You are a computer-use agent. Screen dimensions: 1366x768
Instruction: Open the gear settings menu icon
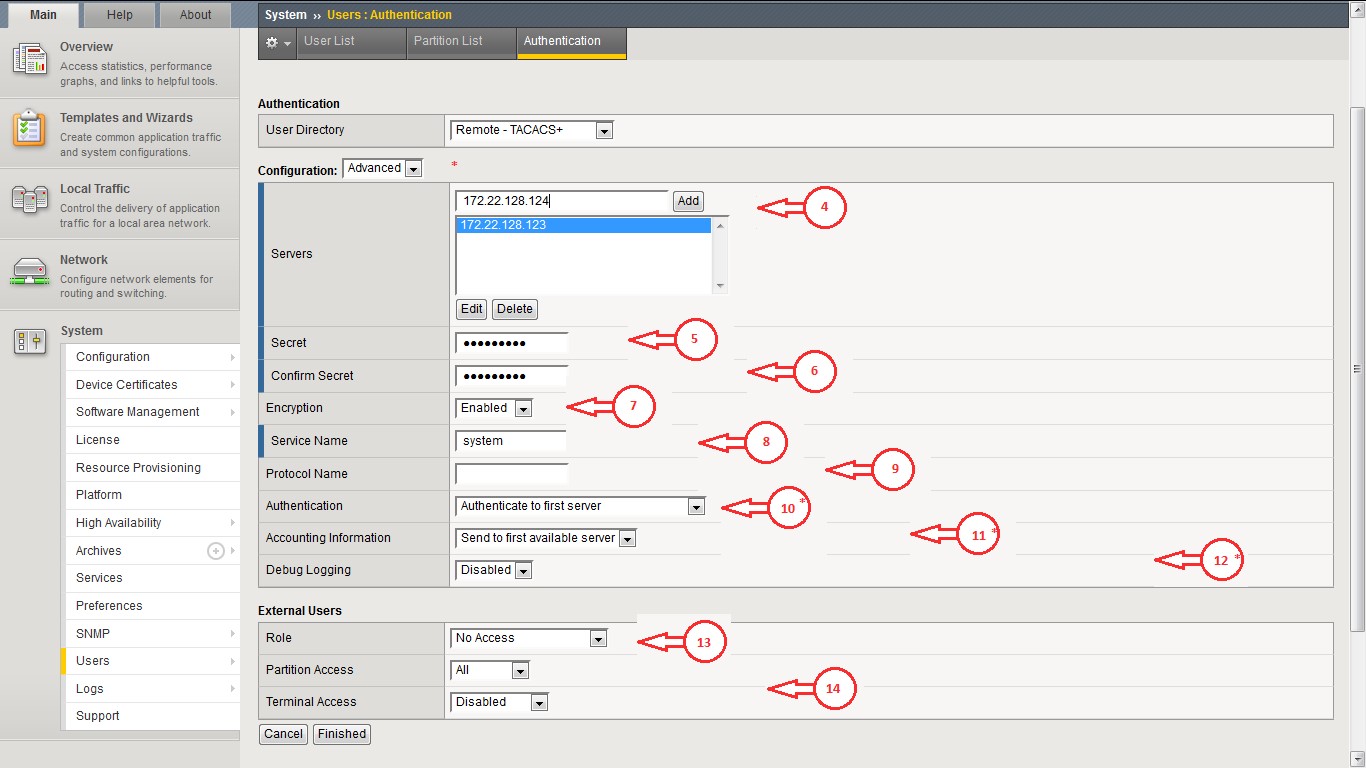277,43
